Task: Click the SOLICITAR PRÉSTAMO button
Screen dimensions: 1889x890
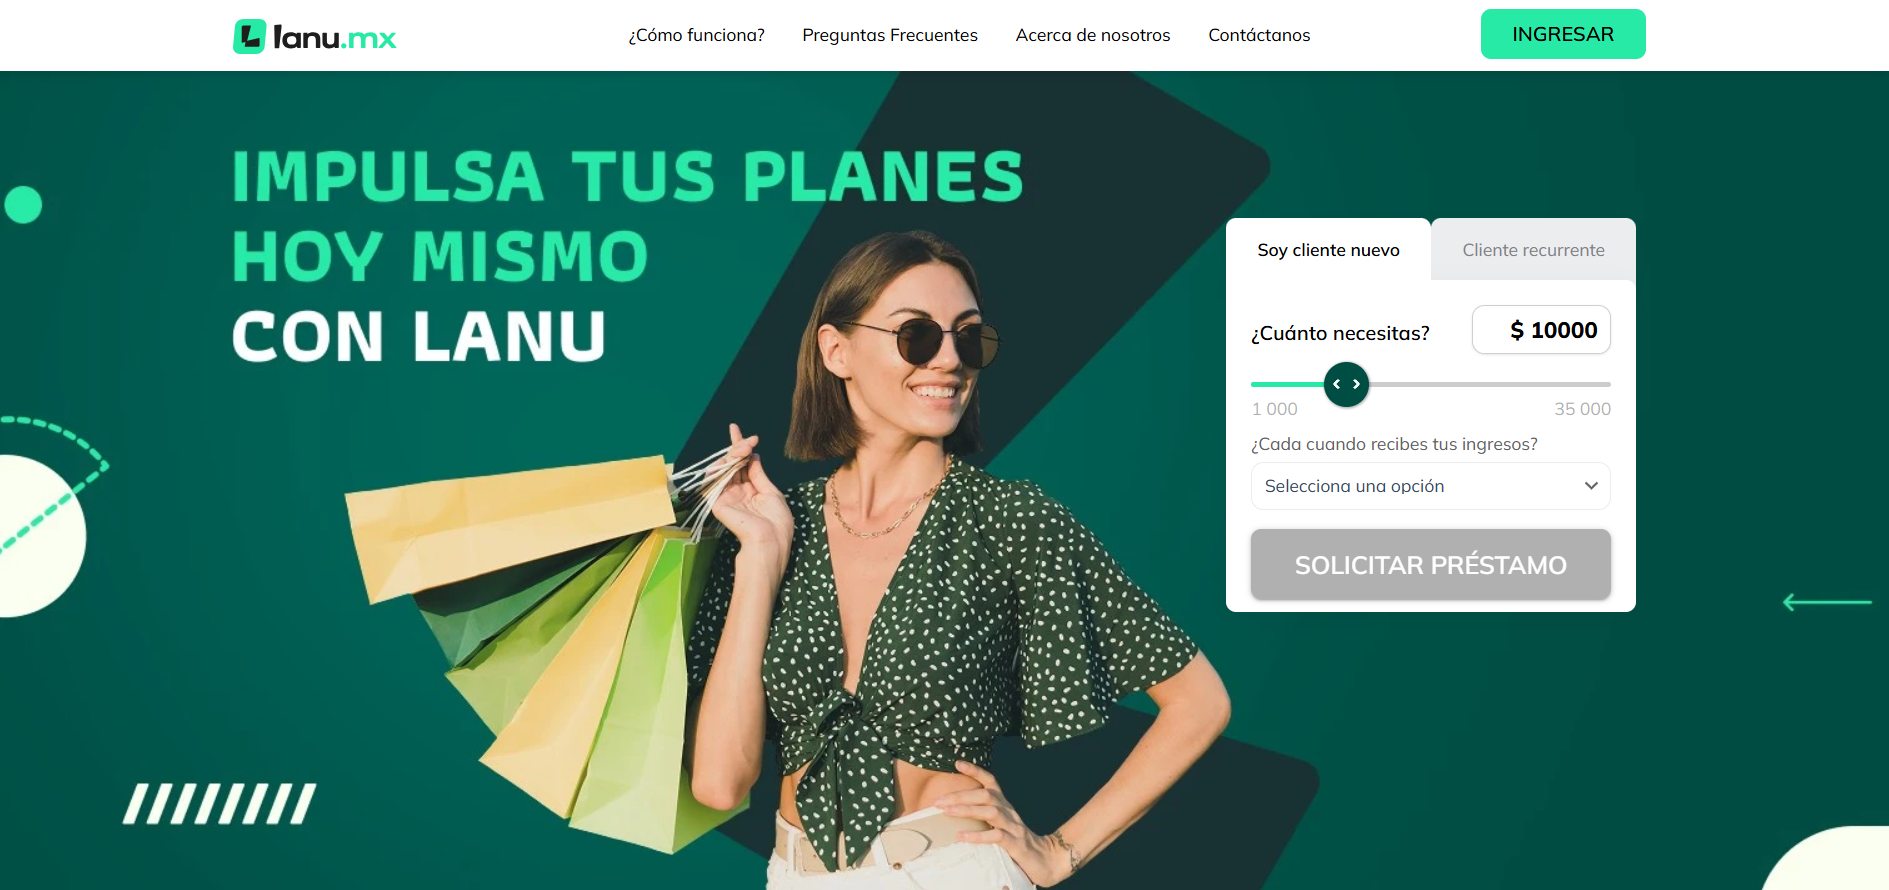Action: [x=1431, y=565]
